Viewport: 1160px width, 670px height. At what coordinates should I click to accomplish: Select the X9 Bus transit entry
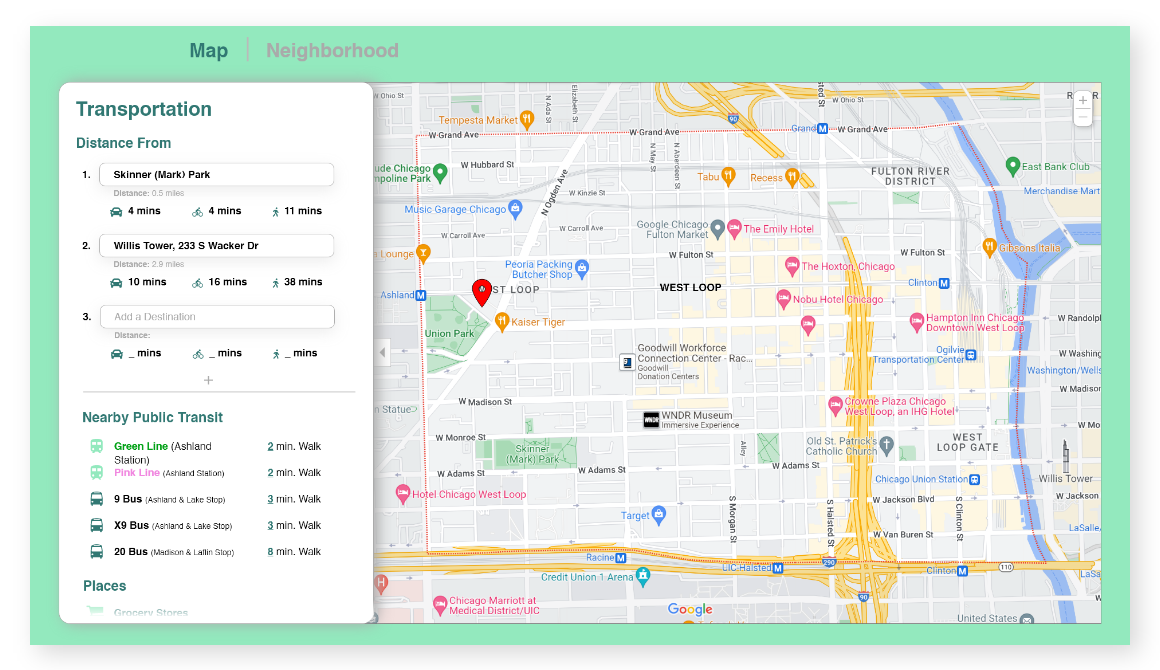(x=206, y=526)
